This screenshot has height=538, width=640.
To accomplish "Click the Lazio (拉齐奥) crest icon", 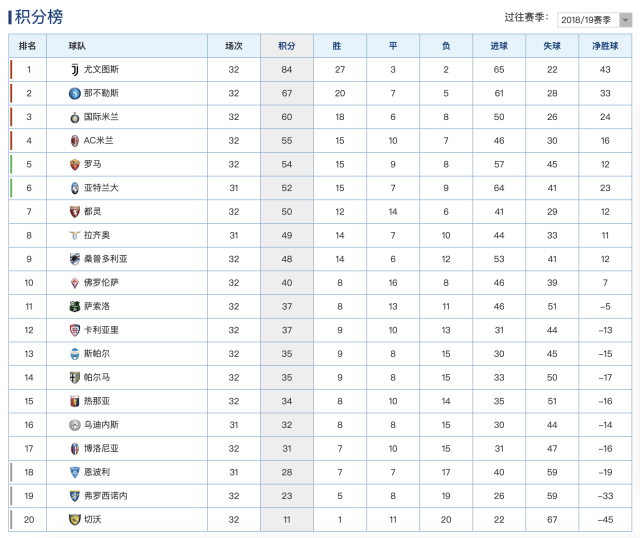I will coord(74,235).
